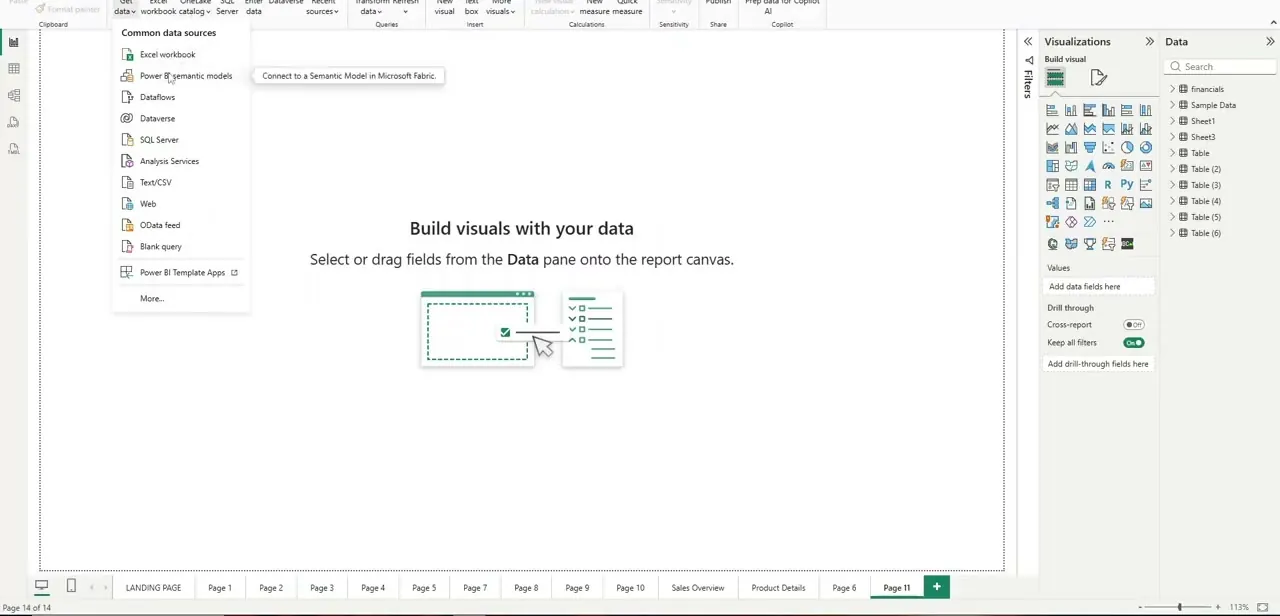The image size is (1280, 616).
Task: Add a new page
Action: 937,587
